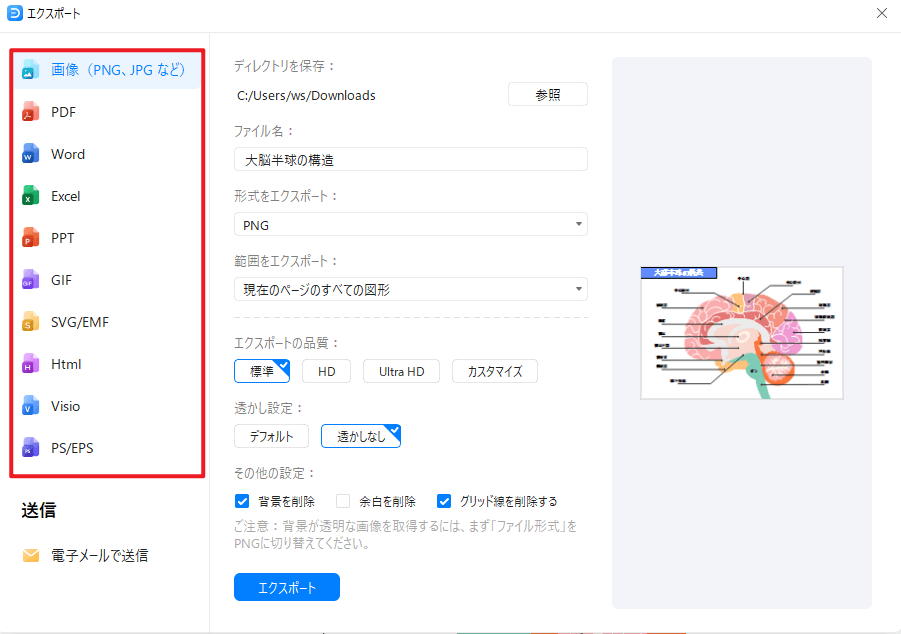Image resolution: width=901 pixels, height=634 pixels.
Task: Enable the 余白を削除 checkbox
Action: point(342,500)
